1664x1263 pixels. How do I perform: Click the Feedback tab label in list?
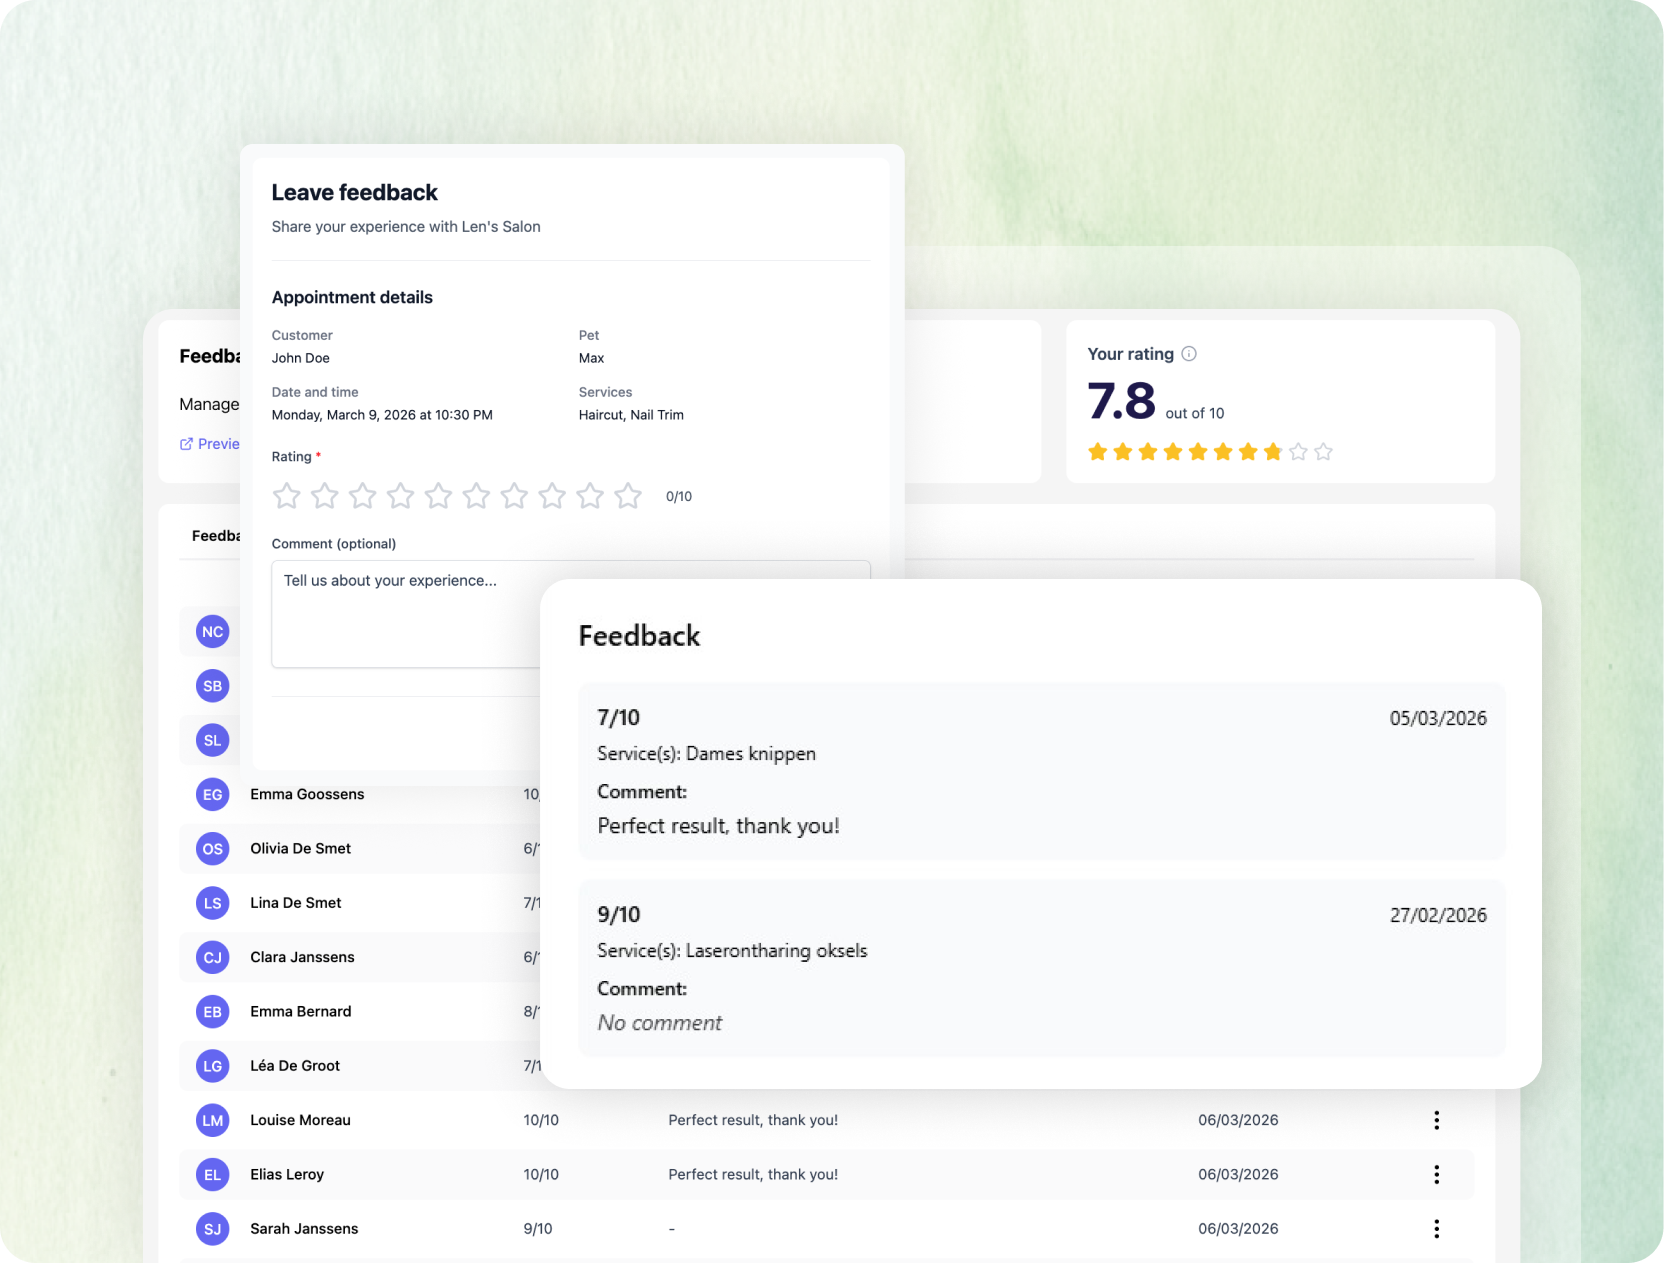216,536
